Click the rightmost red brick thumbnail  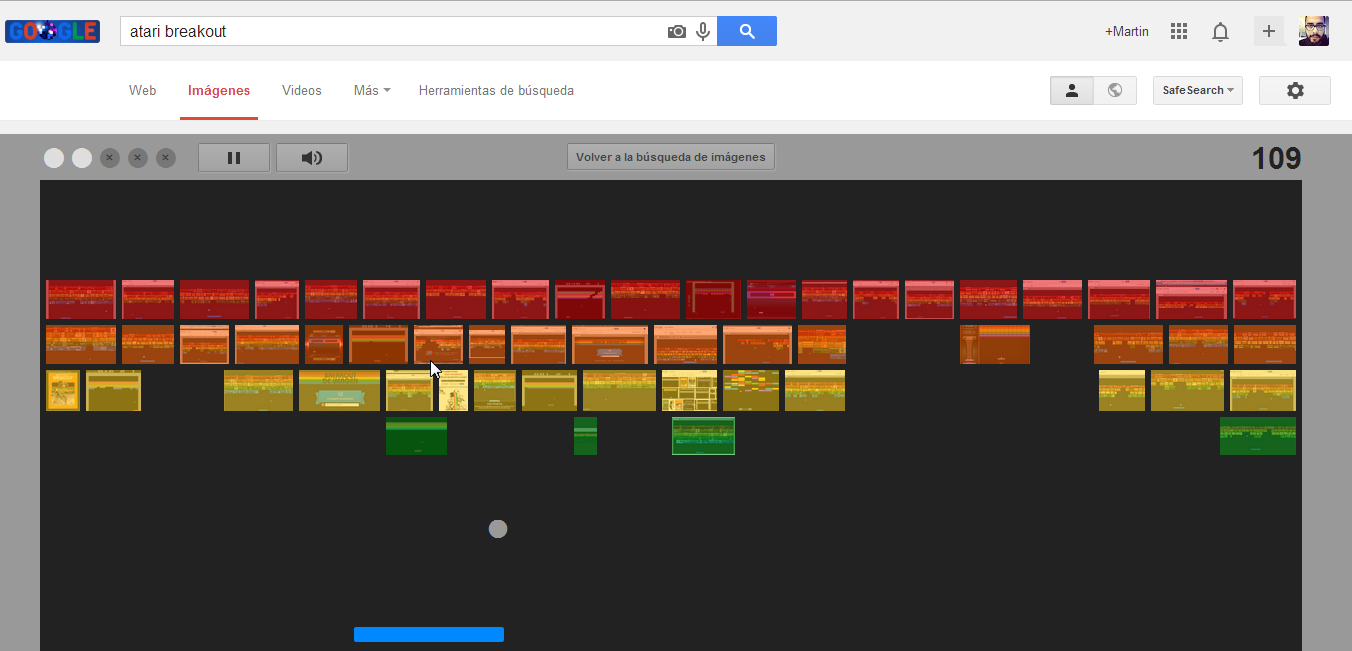coord(1264,299)
